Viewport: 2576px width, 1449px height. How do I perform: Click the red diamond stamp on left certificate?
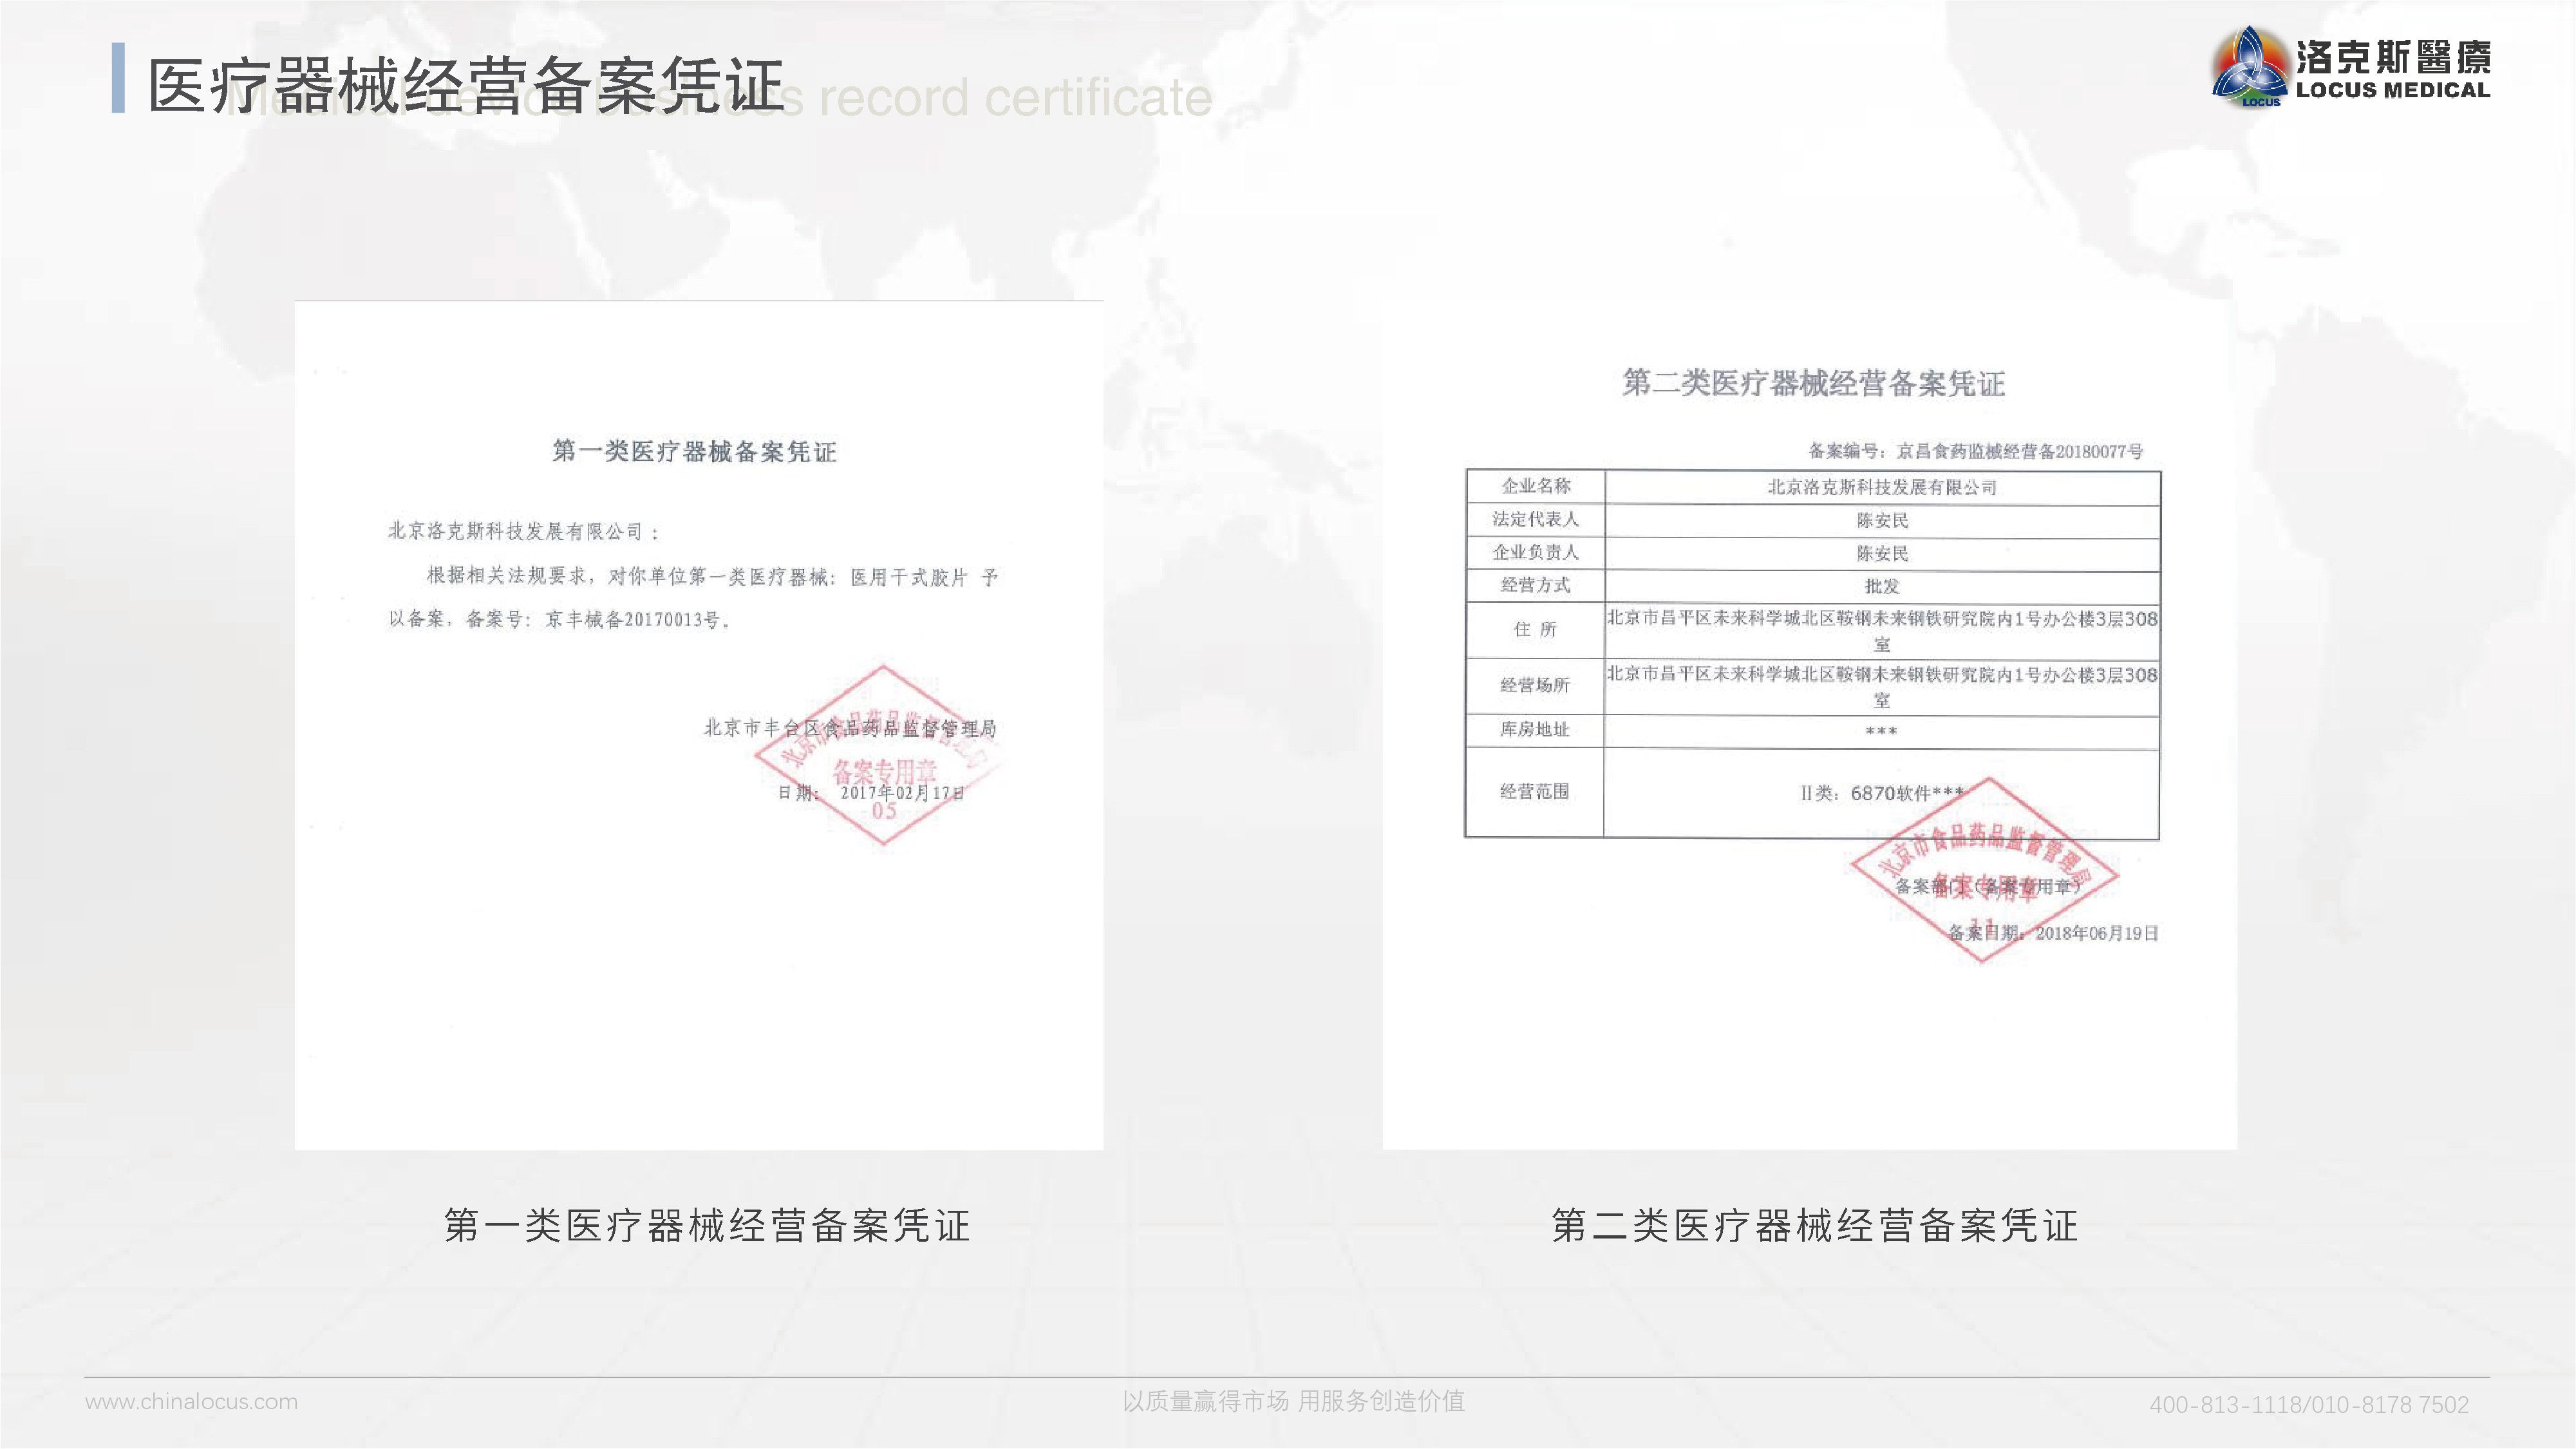880,755
